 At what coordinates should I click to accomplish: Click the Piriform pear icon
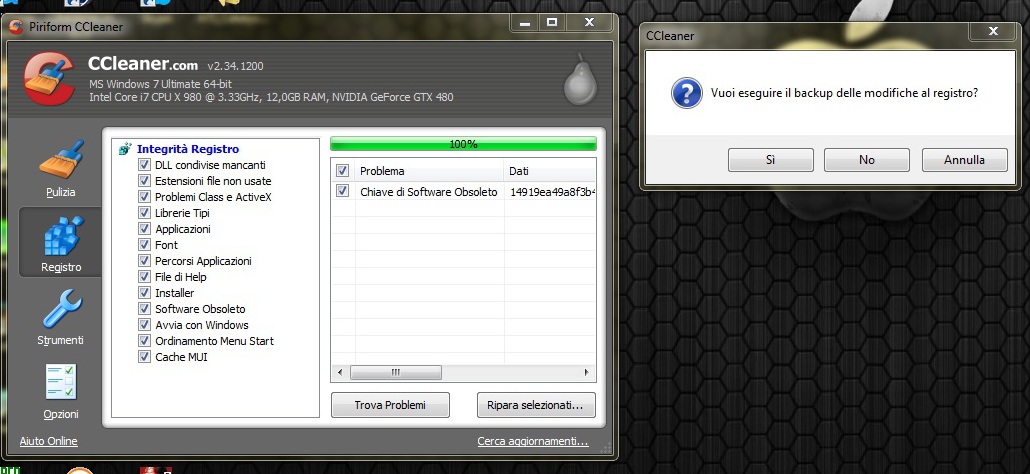[577, 82]
